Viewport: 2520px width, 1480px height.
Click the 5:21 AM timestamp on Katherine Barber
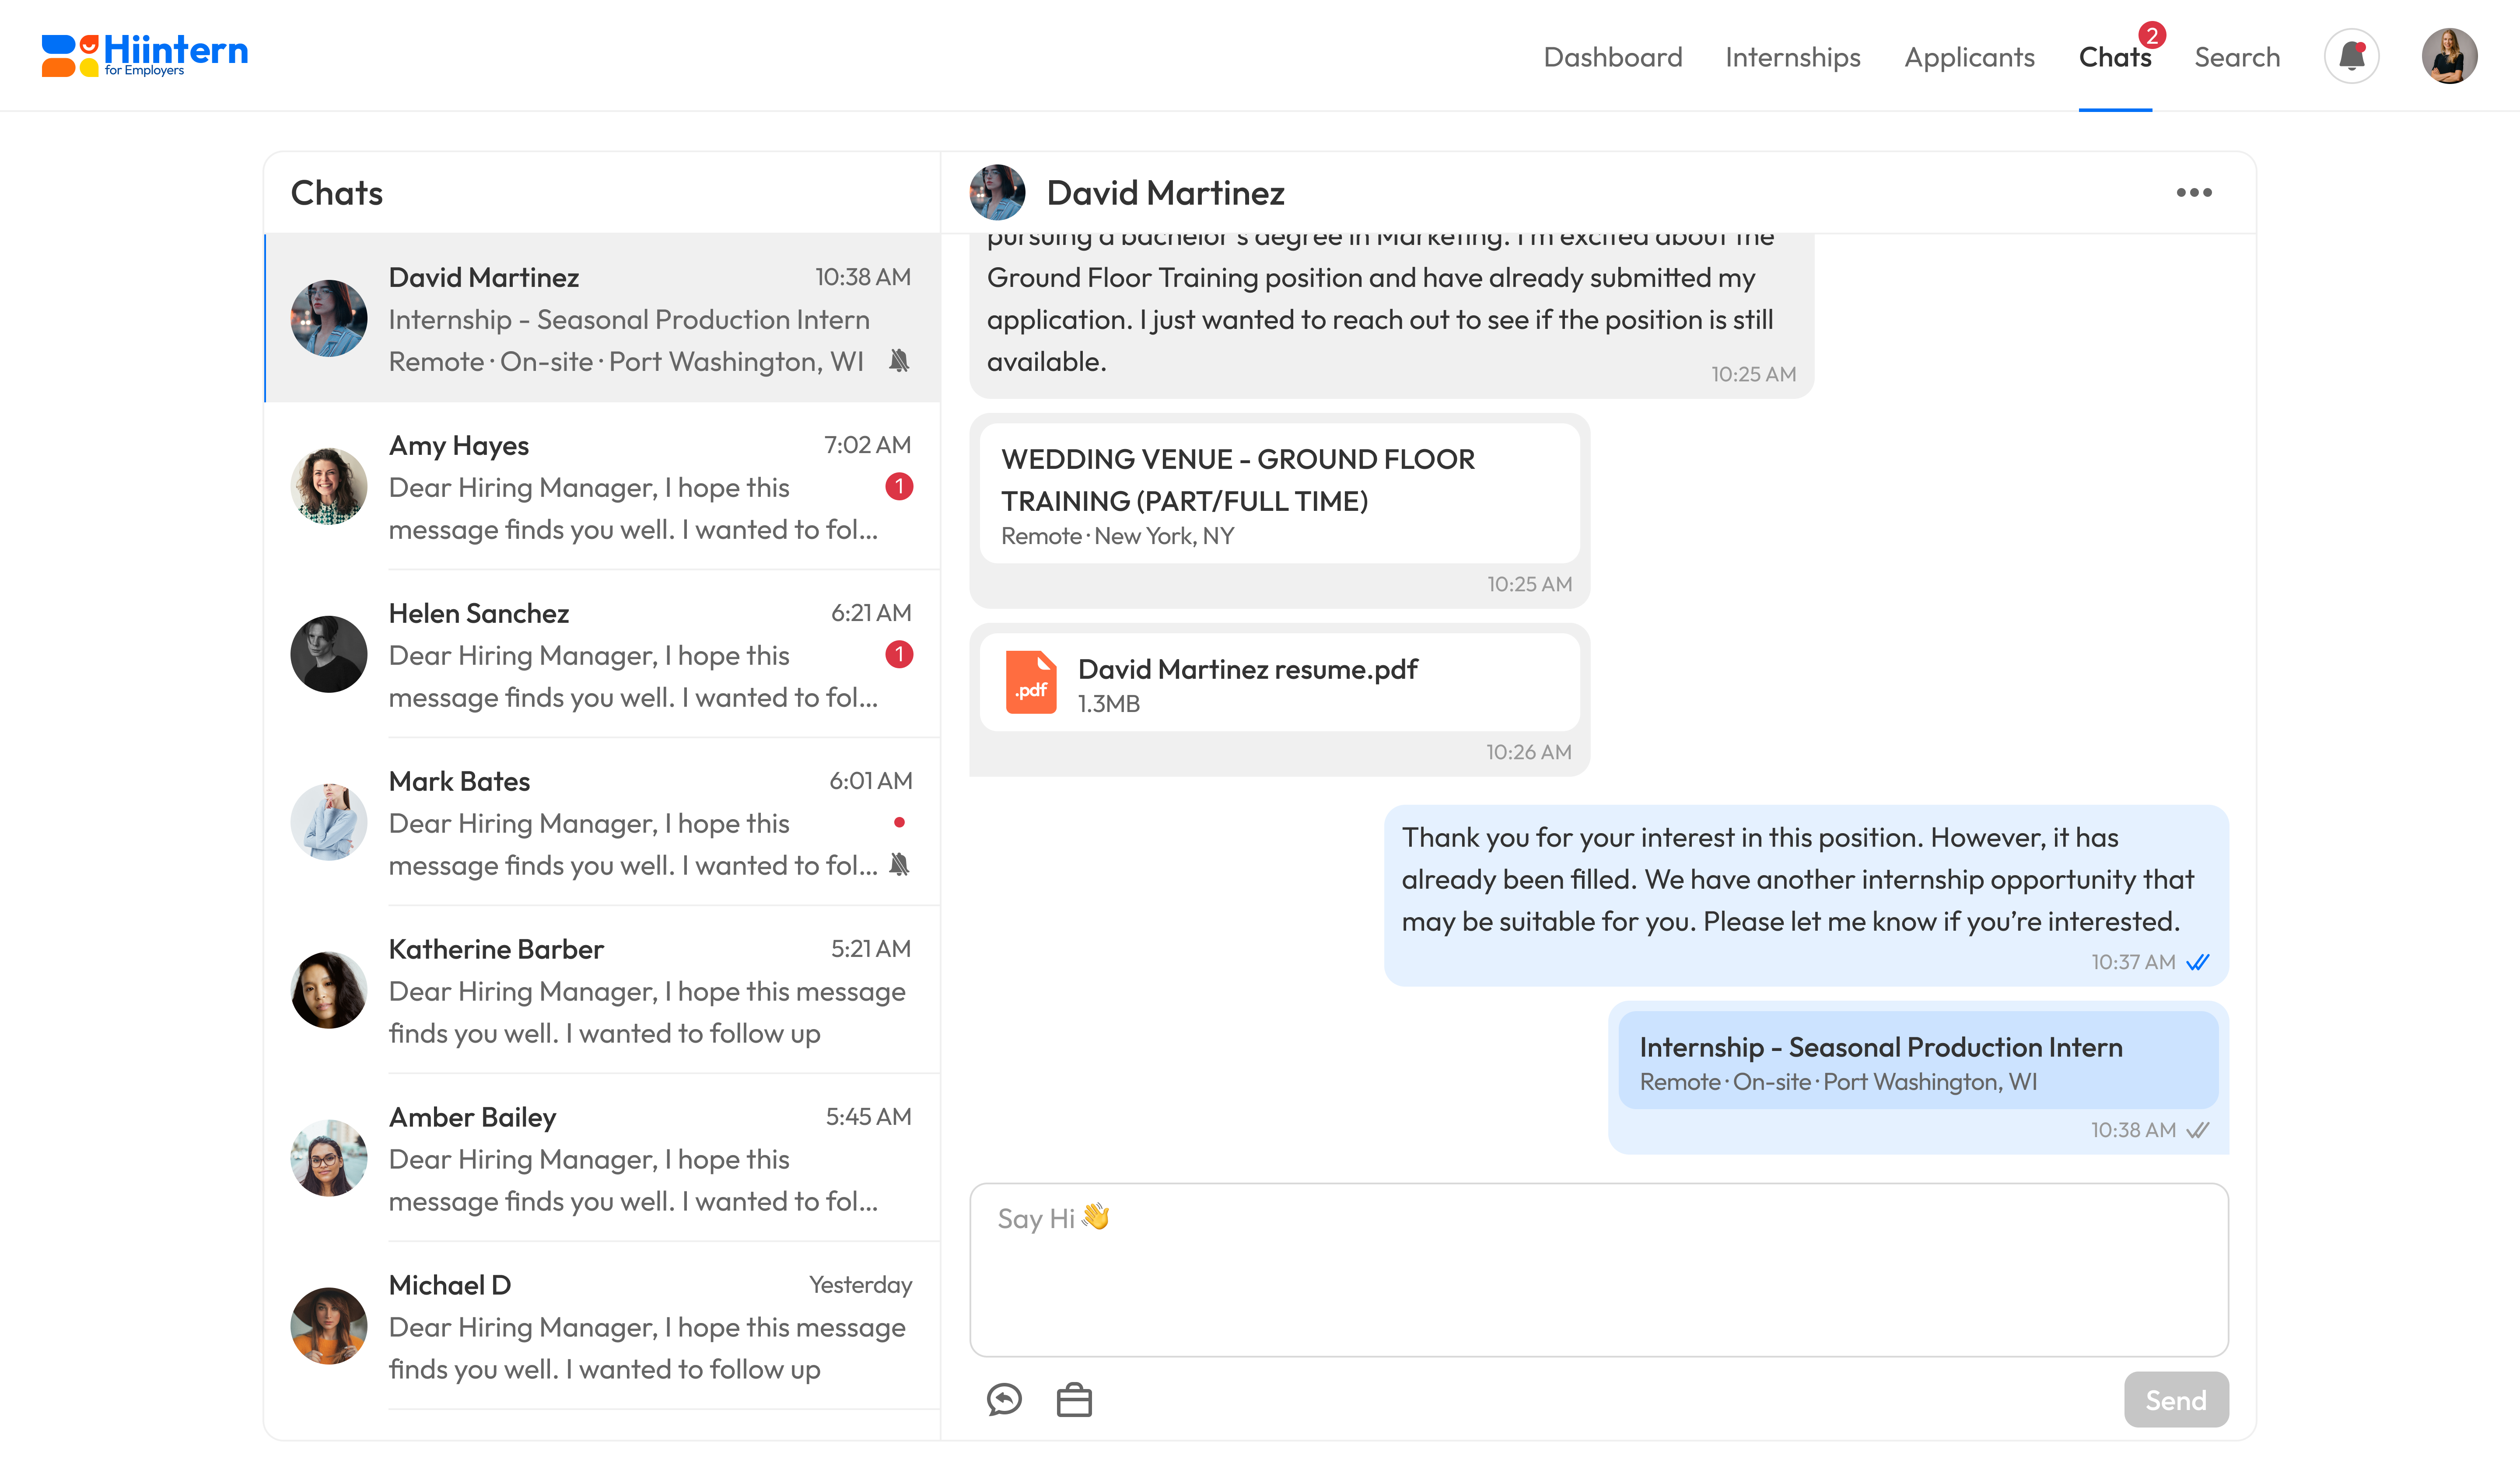pos(871,949)
